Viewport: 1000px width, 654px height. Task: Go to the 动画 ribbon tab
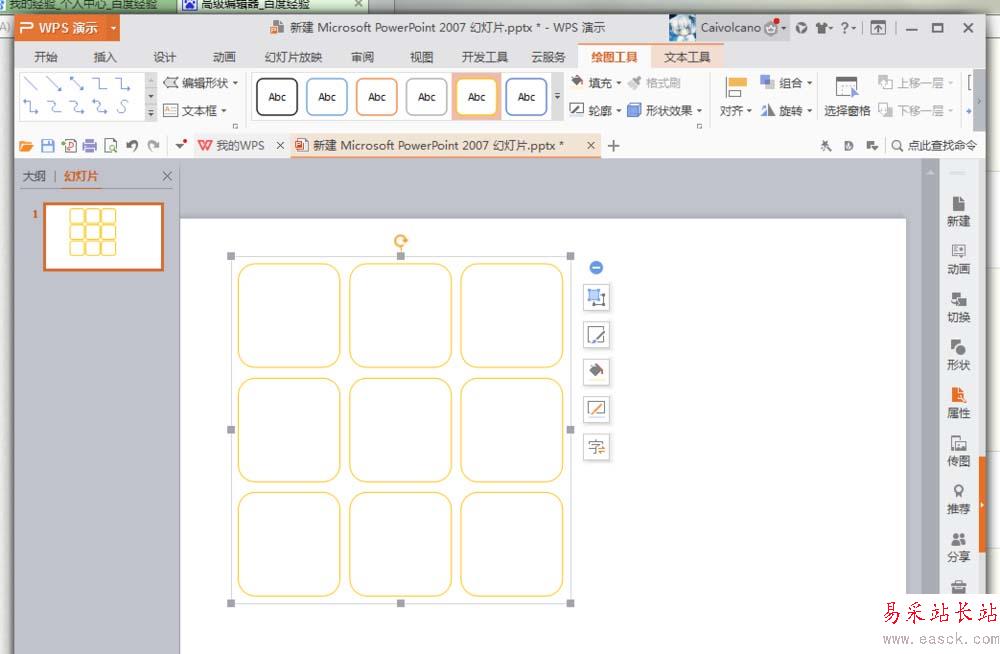pyautogui.click(x=224, y=57)
